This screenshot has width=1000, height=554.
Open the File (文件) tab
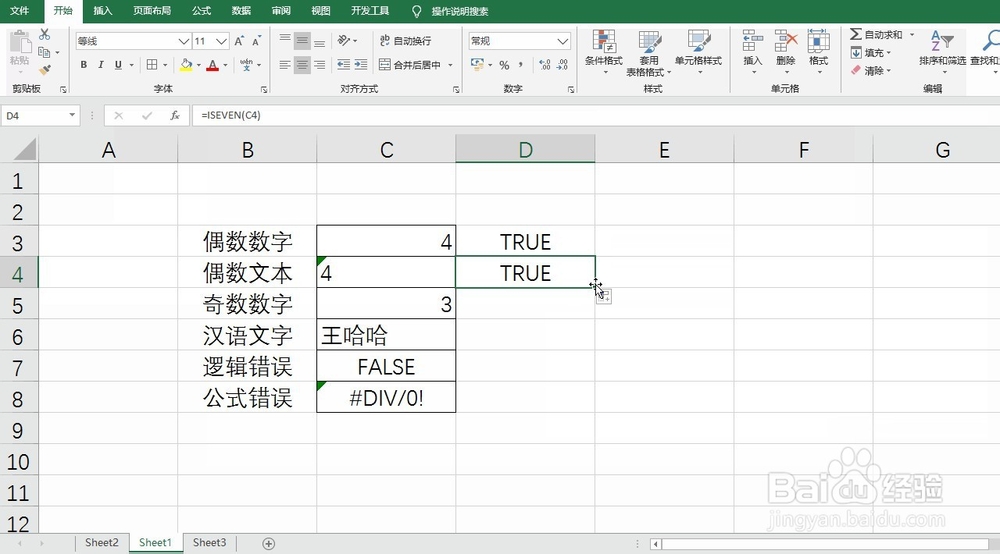[x=20, y=11]
